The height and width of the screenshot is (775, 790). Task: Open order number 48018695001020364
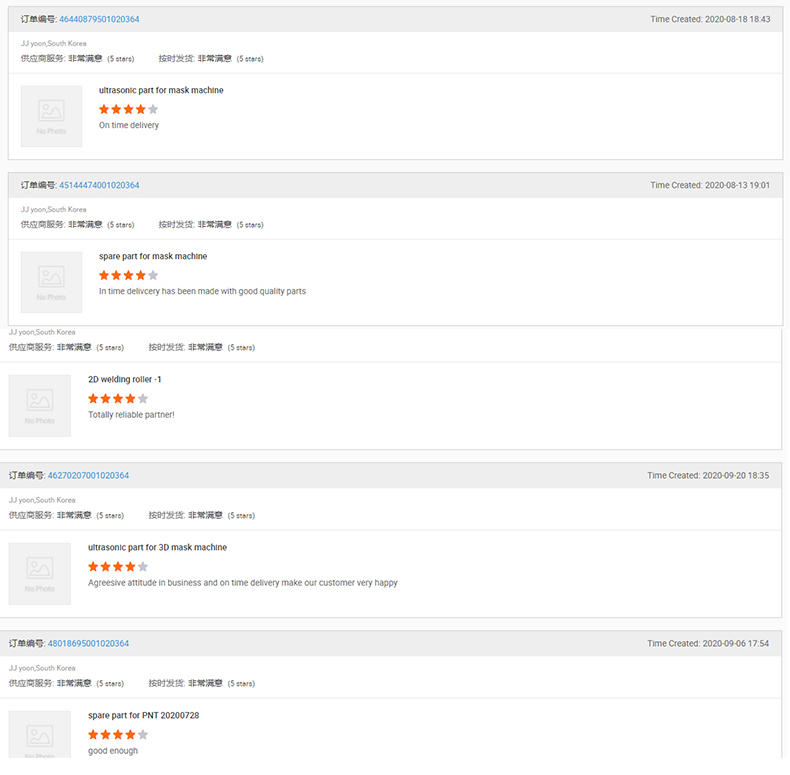point(88,643)
